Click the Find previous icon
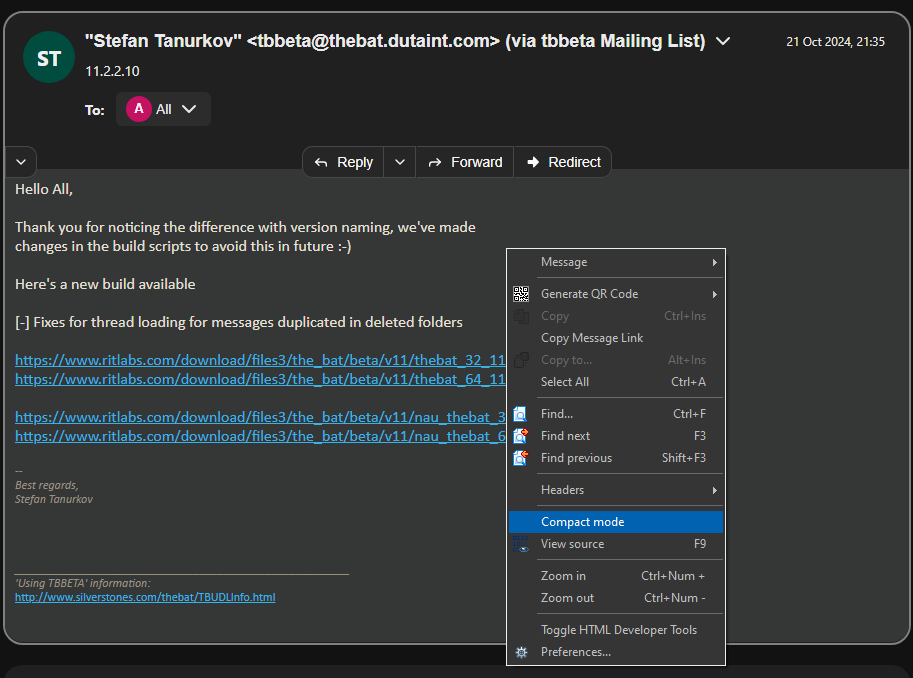The height and width of the screenshot is (678, 913). [x=521, y=458]
